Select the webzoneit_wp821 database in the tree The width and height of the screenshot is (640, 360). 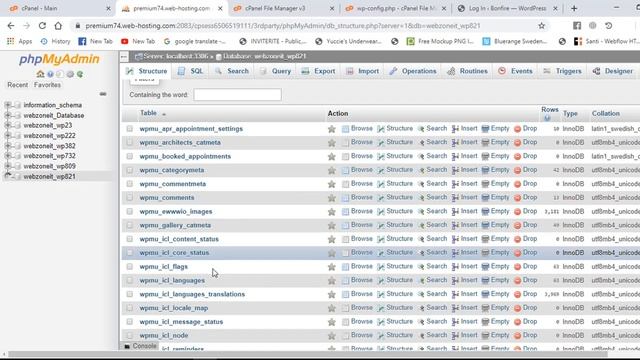pos(49,176)
